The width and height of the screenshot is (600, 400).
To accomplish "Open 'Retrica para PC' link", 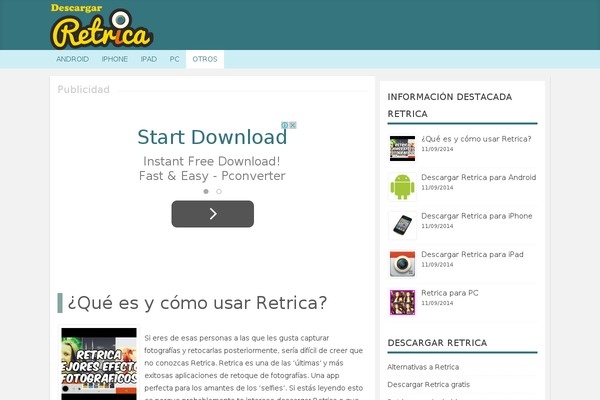I will (x=450, y=293).
